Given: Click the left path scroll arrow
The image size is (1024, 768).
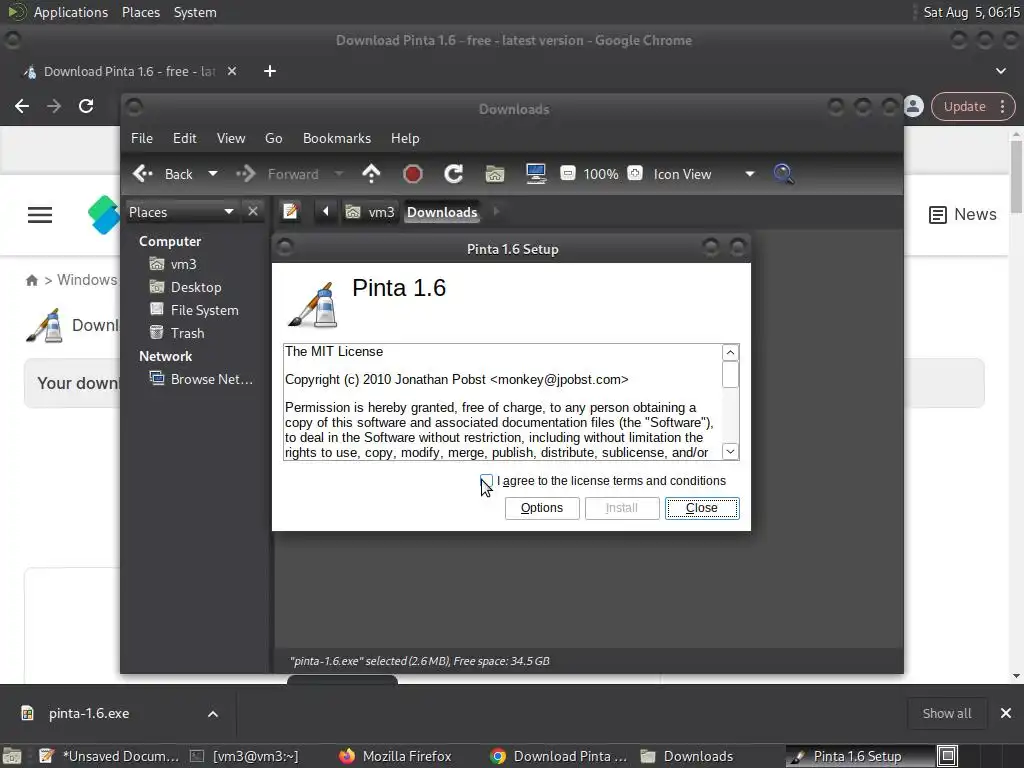Looking at the screenshot, I should coord(325,212).
